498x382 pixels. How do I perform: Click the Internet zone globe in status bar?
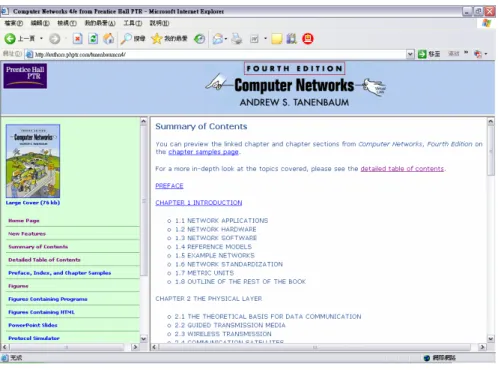(427, 358)
